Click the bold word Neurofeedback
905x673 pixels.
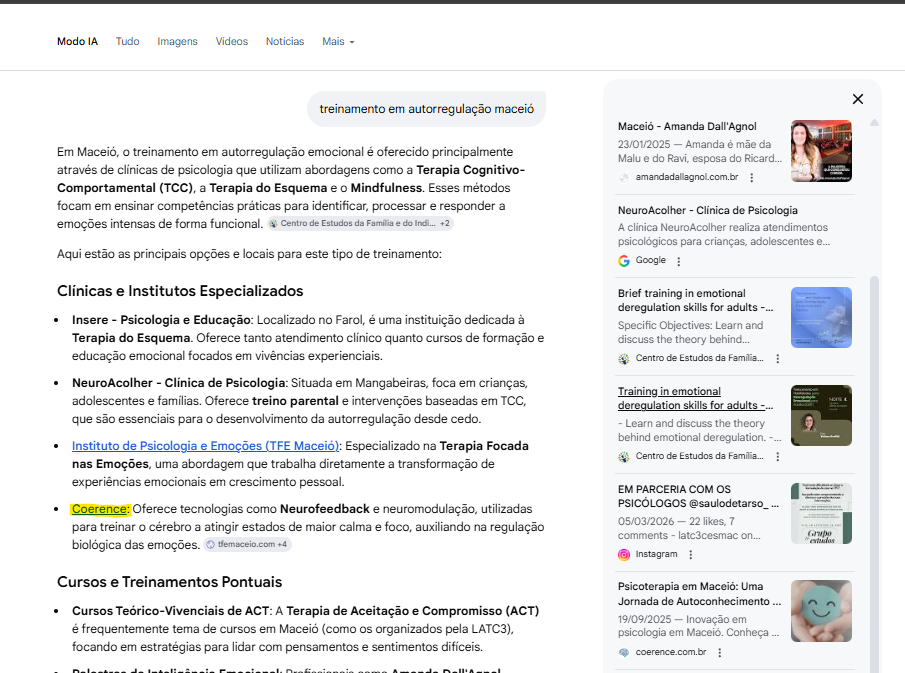(324, 509)
